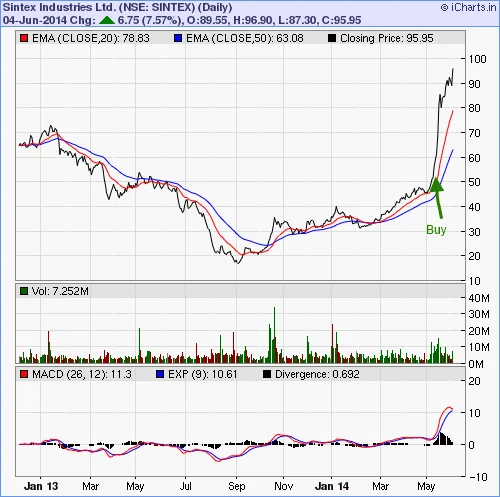Image resolution: width=500 pixels, height=497 pixels.
Task: Click the 100 price axis label
Action: tap(477, 59)
